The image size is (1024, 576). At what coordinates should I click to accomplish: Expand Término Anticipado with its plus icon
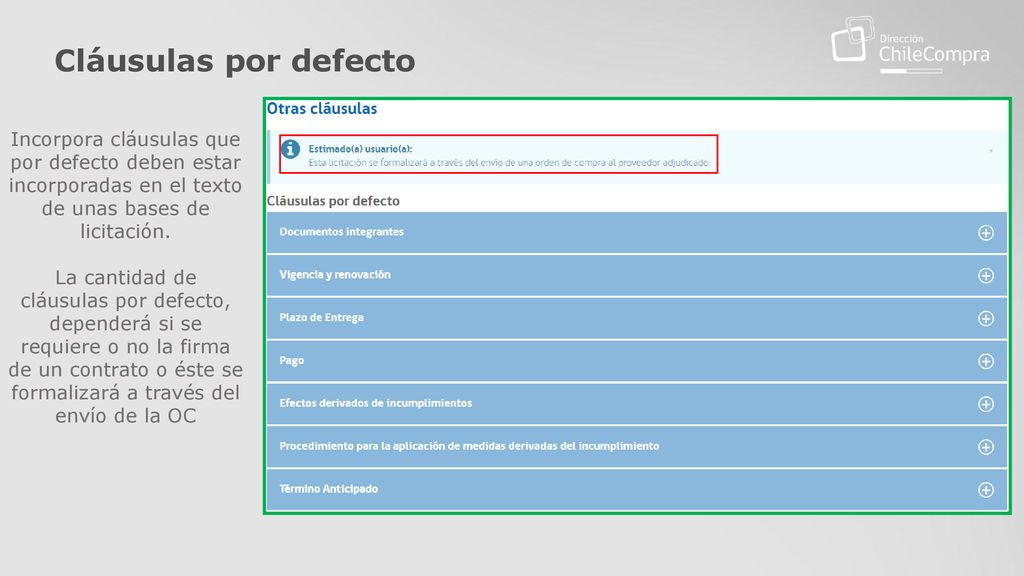[985, 490]
